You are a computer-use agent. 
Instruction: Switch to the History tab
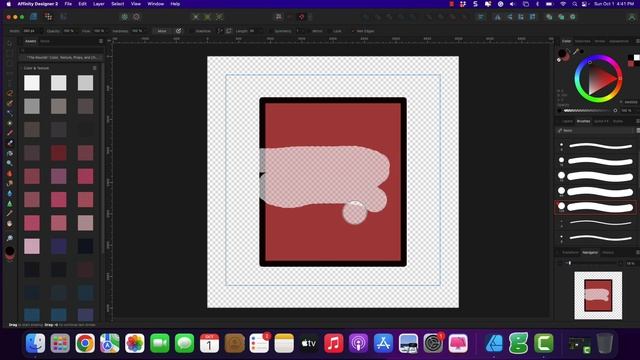[x=608, y=253]
